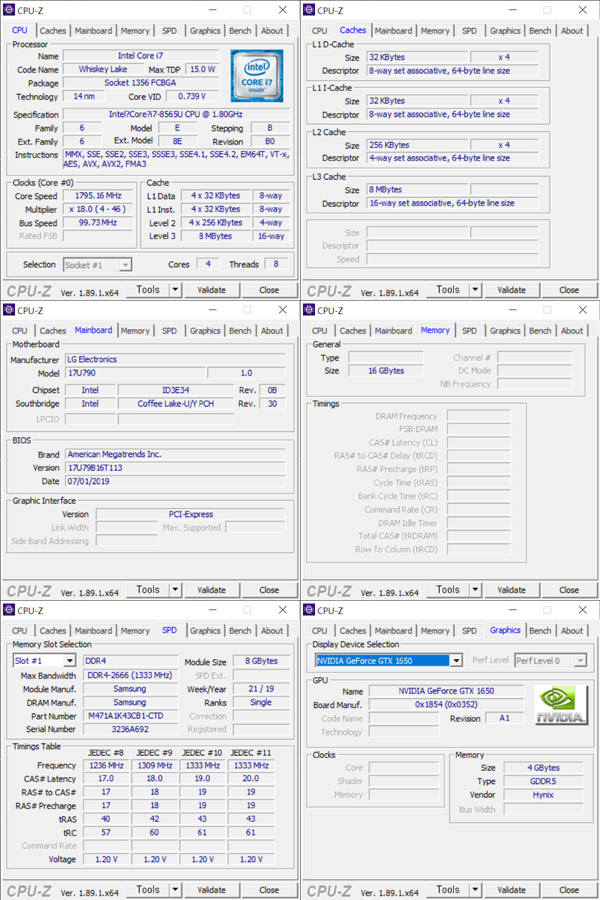Click bottom Close button in the Memory-tab window
600x900 pixels.
pos(569,589)
